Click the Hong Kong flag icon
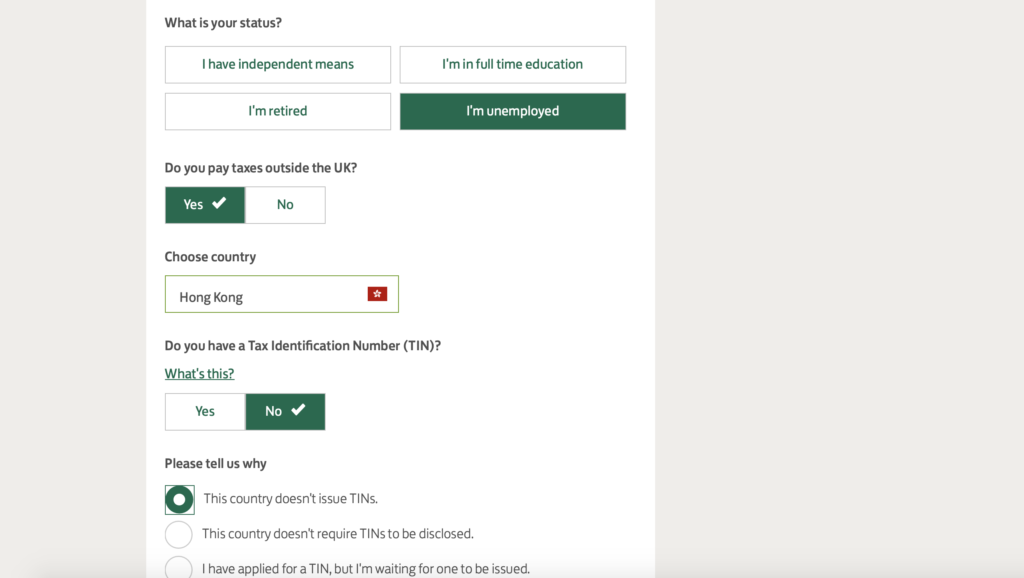1024x578 pixels. tap(377, 294)
